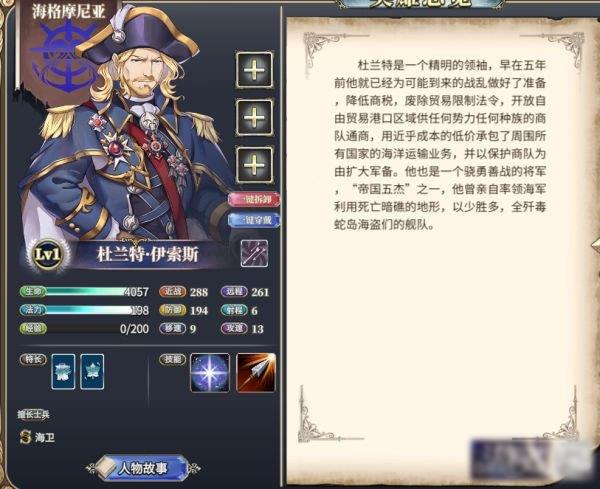Screen dimensions: 600x489
Task: Open the first talent card under 特长
Action: click(63, 372)
